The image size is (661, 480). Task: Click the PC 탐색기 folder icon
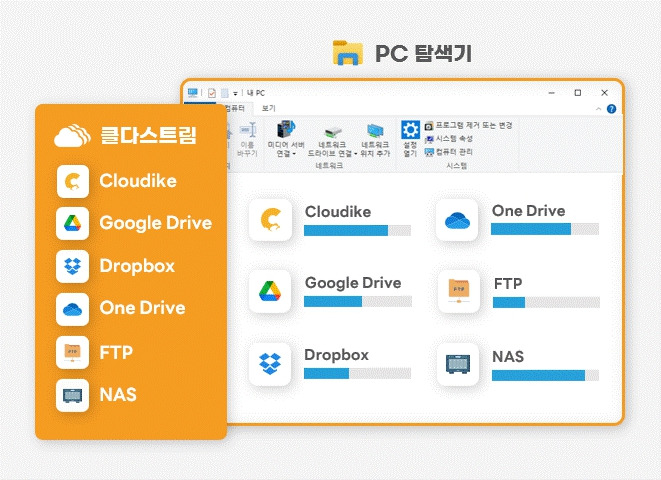(348, 53)
